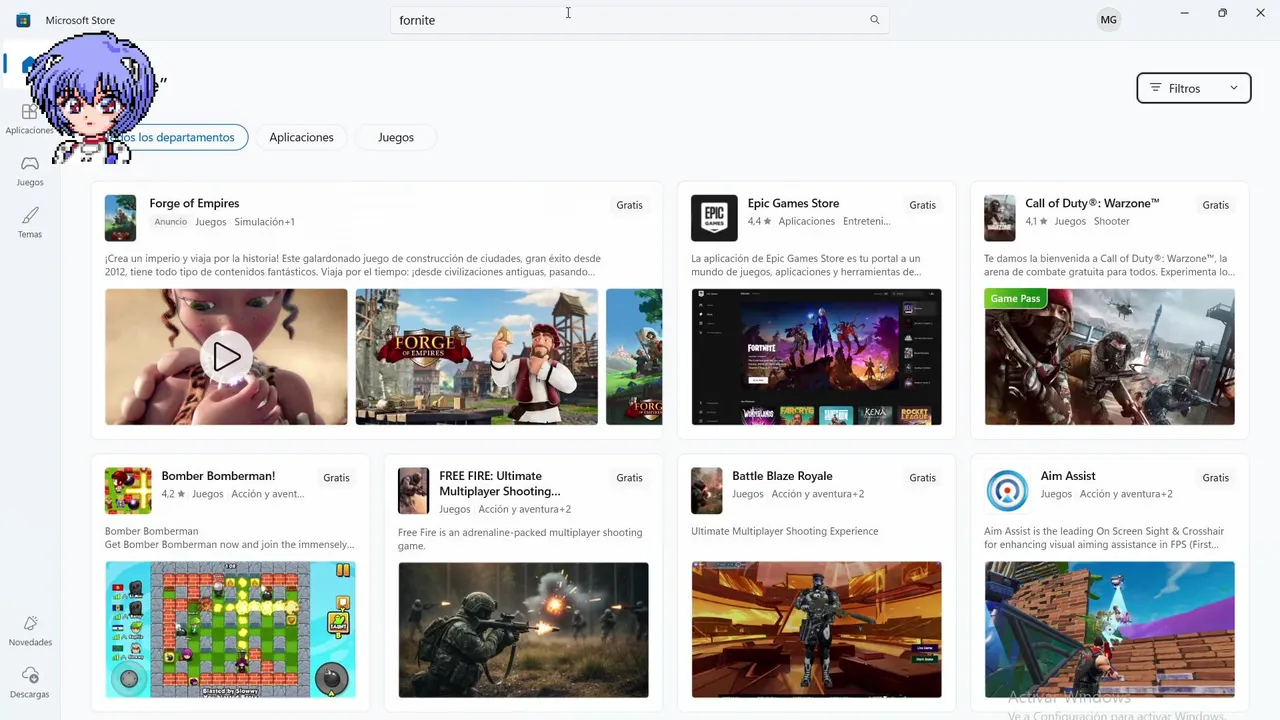Click Gratis on FREE FIRE

629,478
